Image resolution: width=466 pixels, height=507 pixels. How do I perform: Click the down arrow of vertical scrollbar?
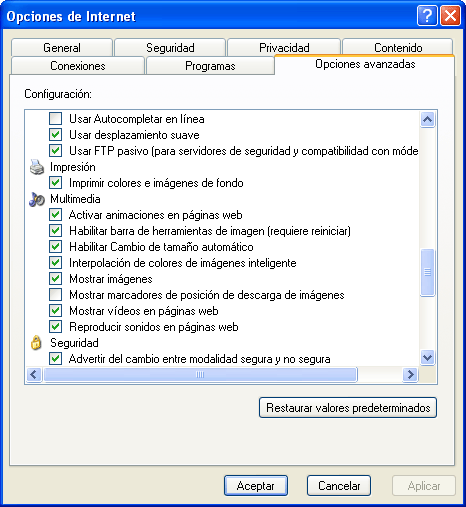(x=427, y=358)
